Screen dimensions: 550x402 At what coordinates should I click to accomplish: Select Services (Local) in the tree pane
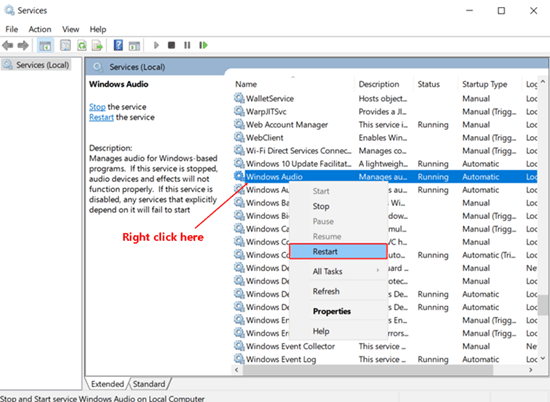[36, 65]
